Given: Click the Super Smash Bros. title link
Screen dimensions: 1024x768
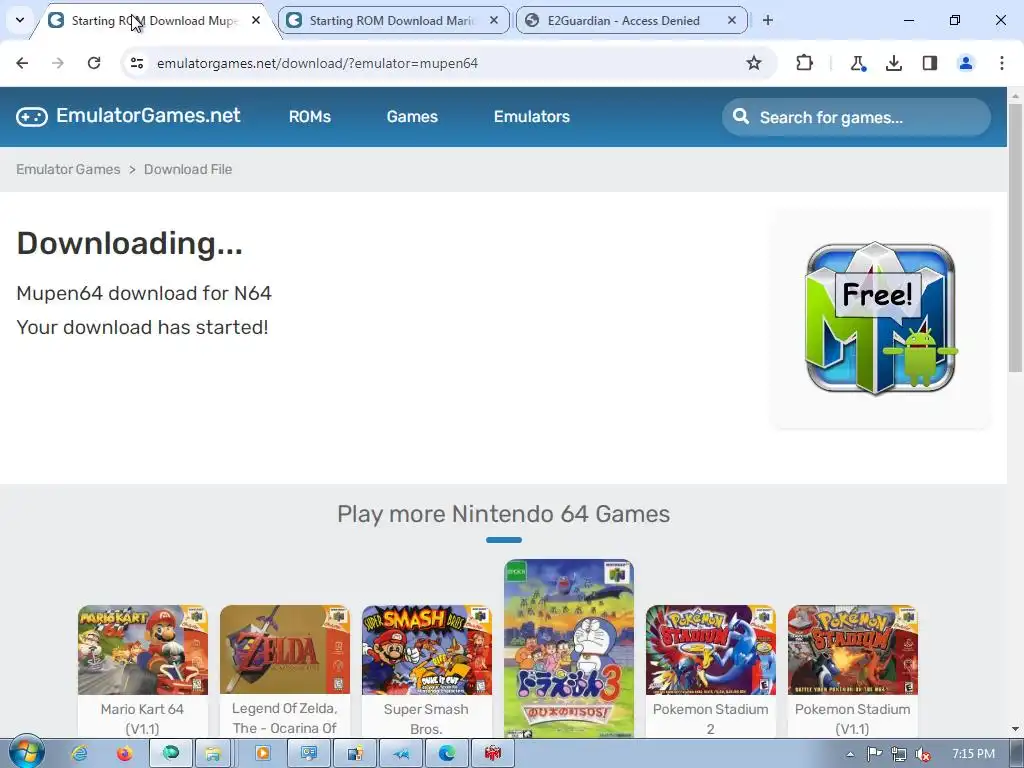Looking at the screenshot, I should 426,718.
